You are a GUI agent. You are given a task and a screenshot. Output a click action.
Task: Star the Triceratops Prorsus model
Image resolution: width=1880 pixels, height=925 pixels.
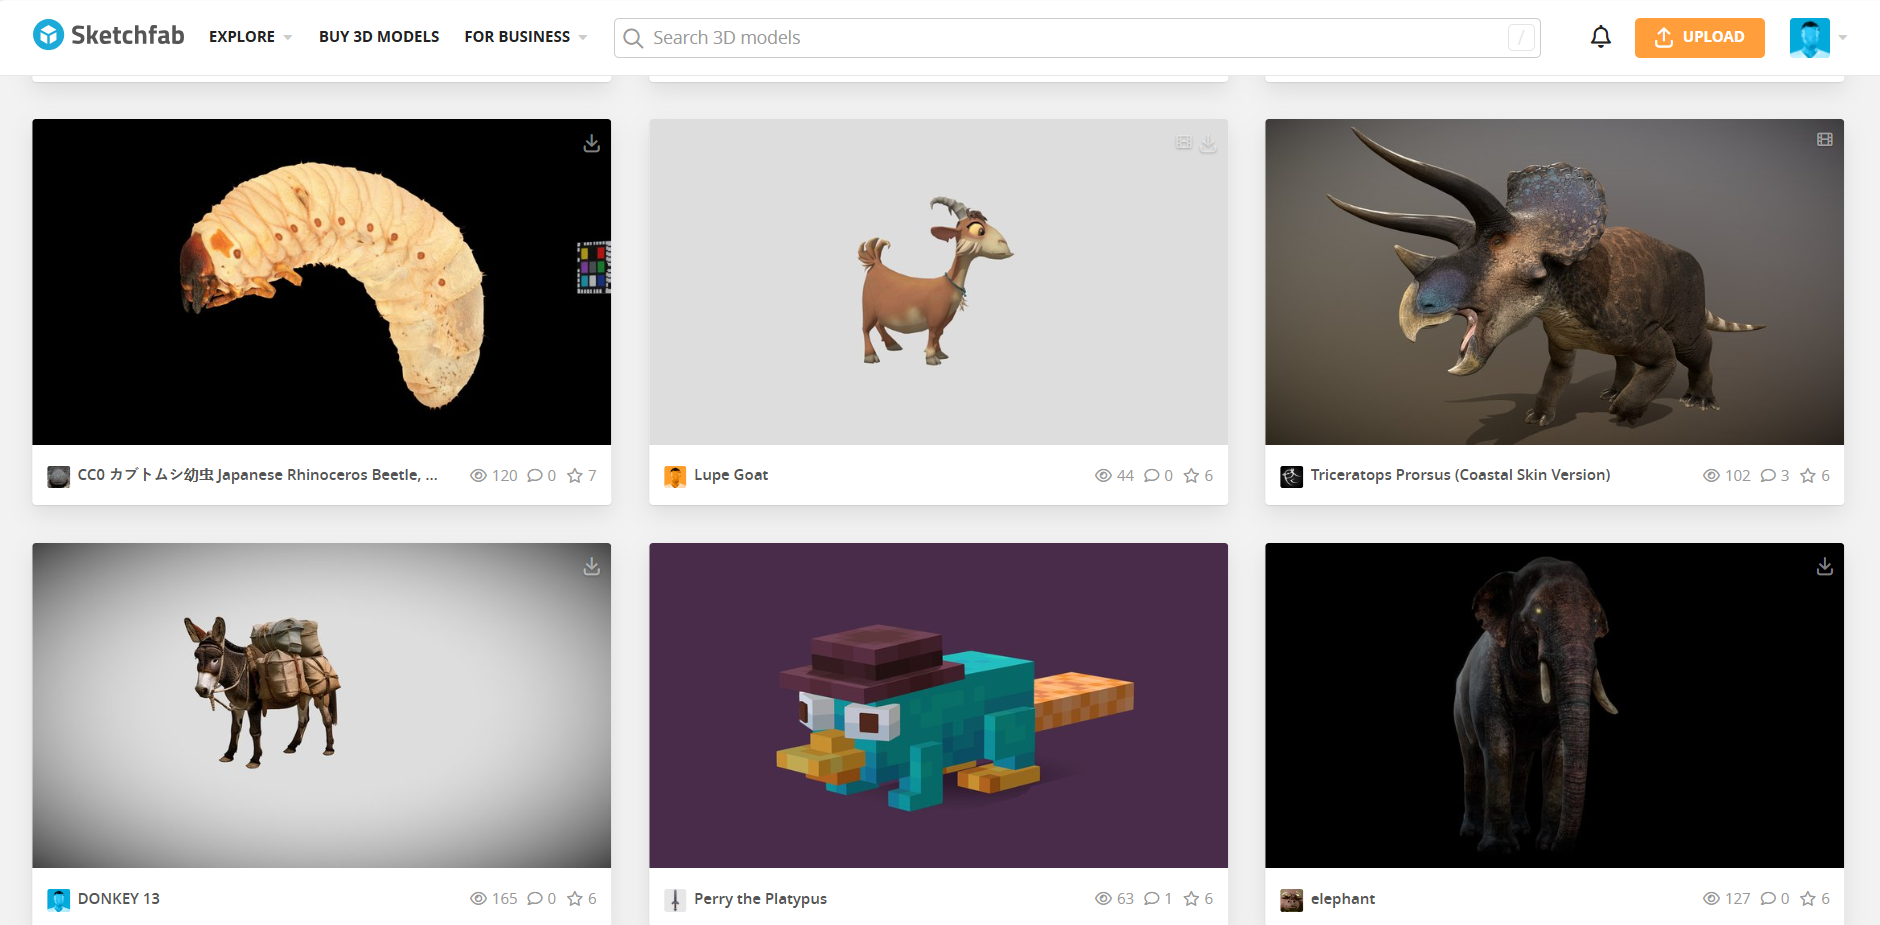1807,476
